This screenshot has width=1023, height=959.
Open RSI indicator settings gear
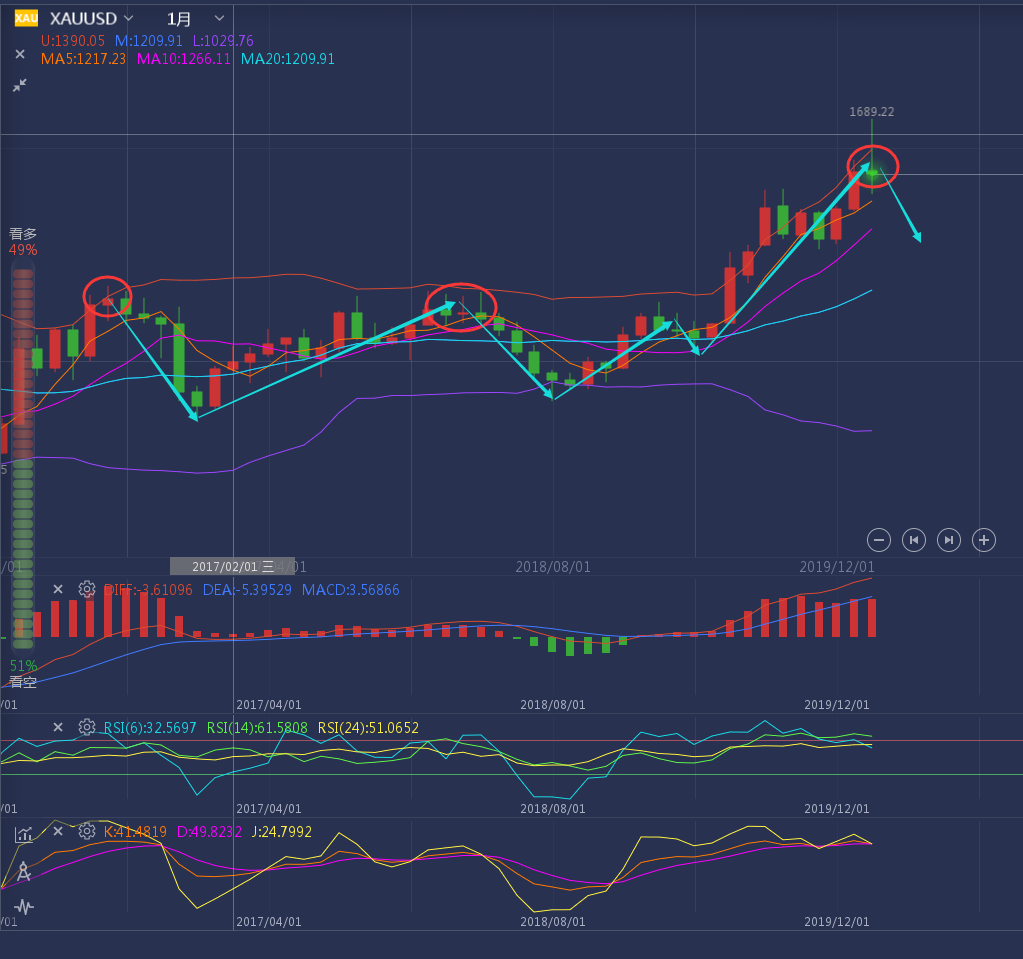87,727
